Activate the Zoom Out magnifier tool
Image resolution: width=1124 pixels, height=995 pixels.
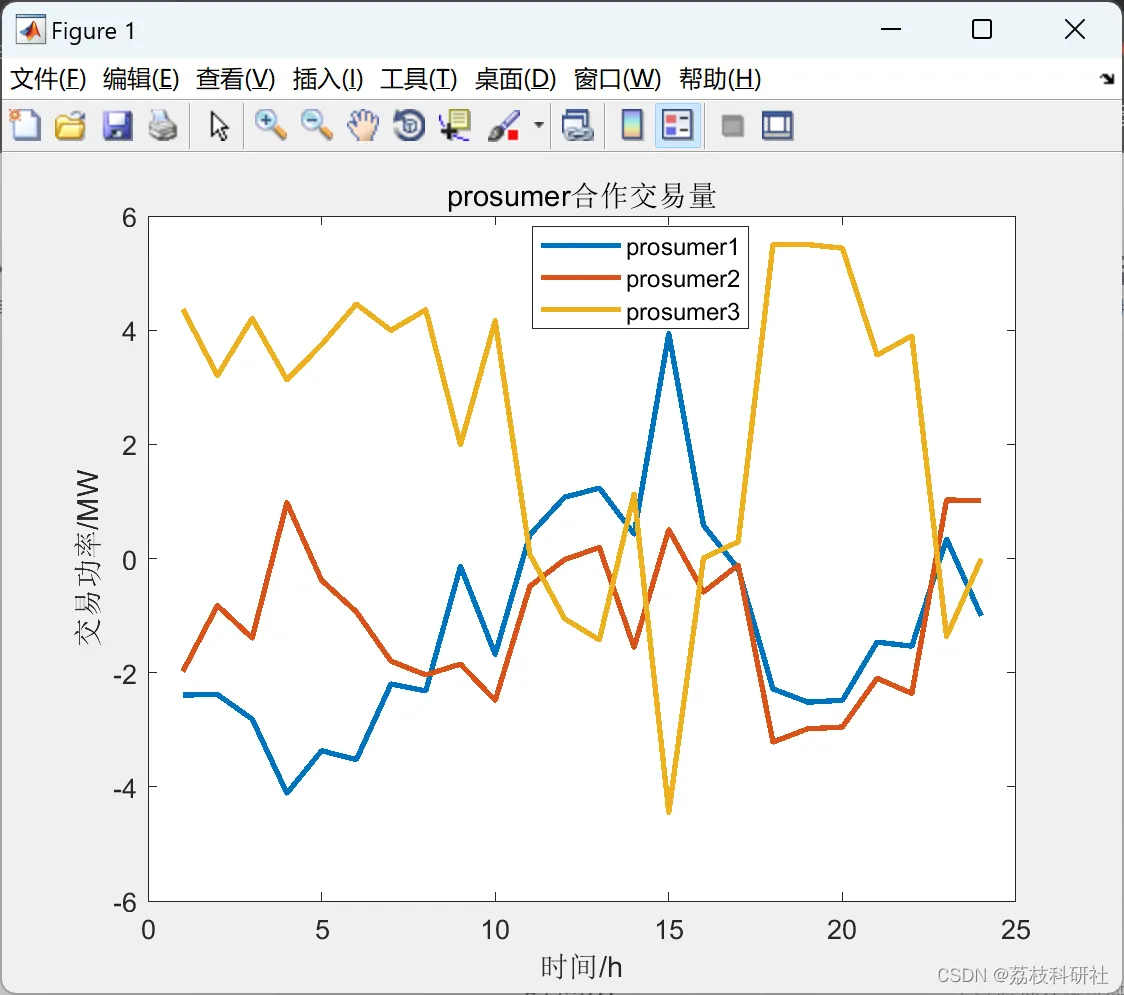[x=316, y=125]
